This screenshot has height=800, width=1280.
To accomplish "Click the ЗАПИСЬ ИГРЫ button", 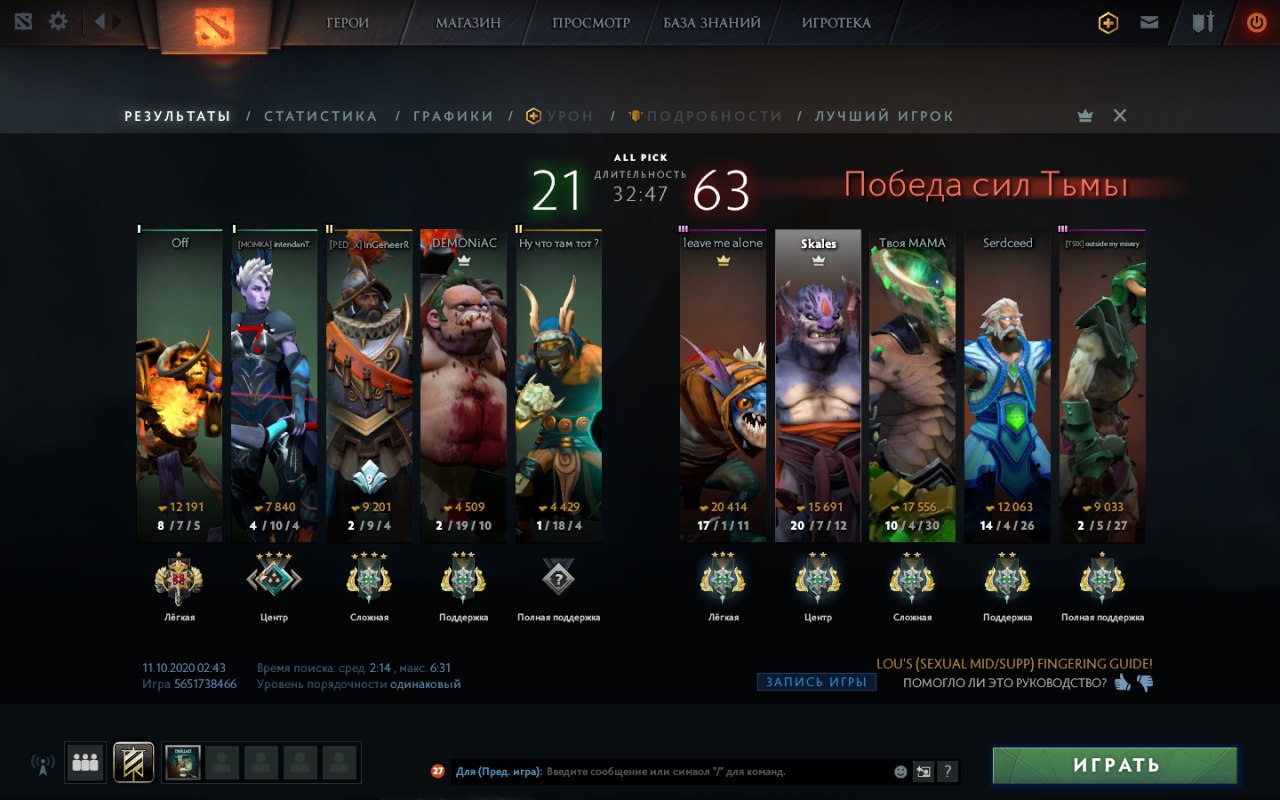I will pyautogui.click(x=816, y=682).
